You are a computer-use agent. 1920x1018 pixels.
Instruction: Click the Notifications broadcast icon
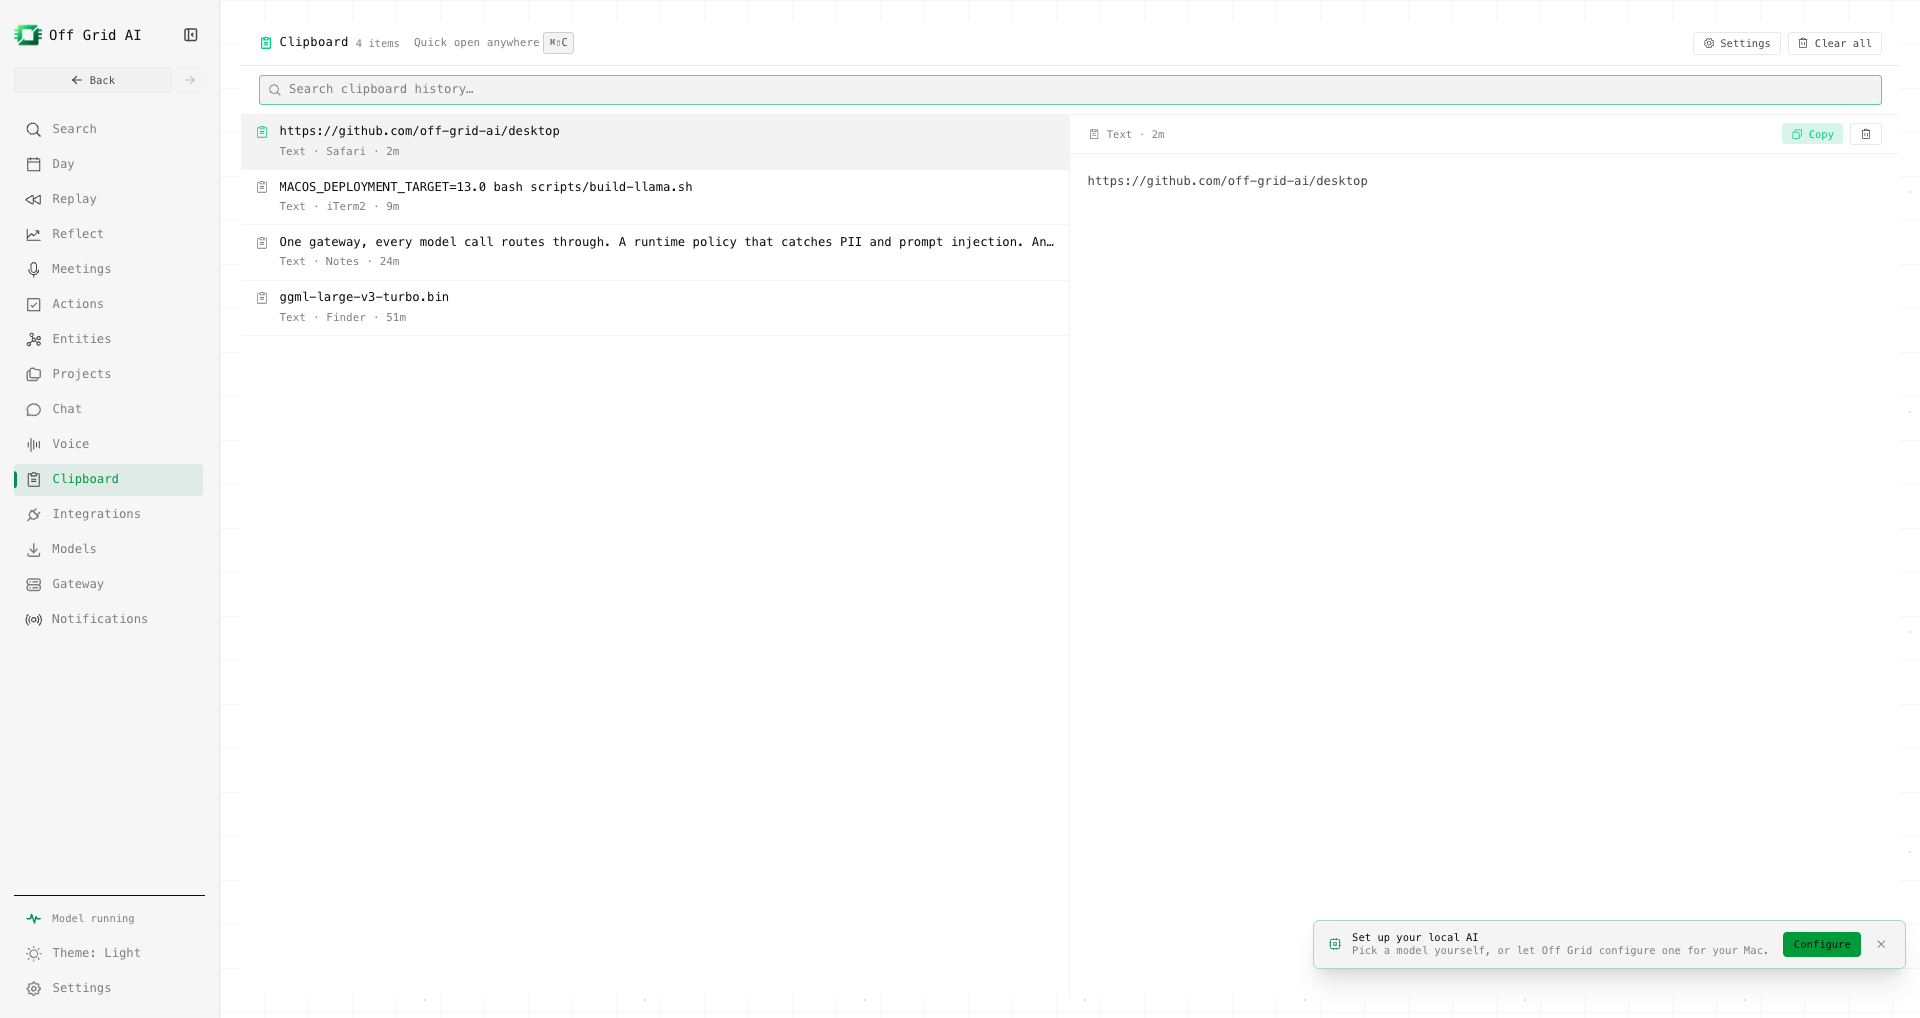pyautogui.click(x=34, y=619)
